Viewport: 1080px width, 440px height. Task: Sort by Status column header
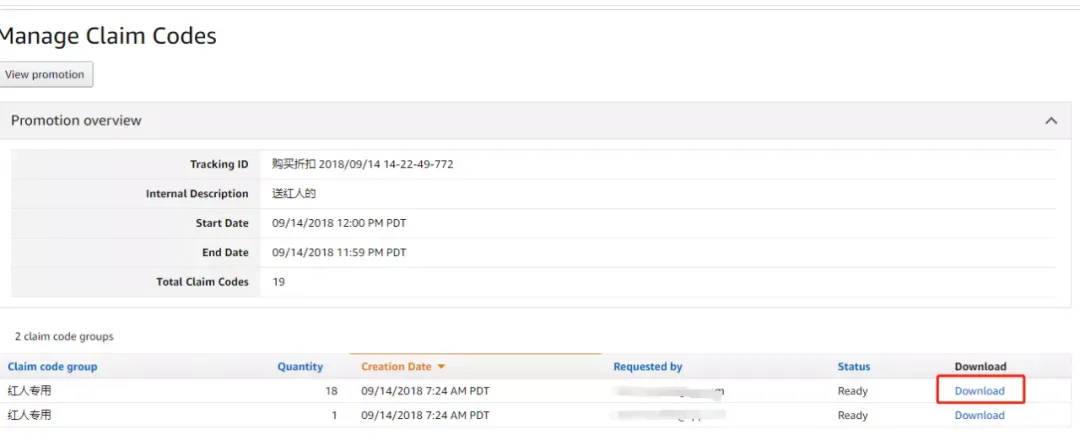[853, 367]
